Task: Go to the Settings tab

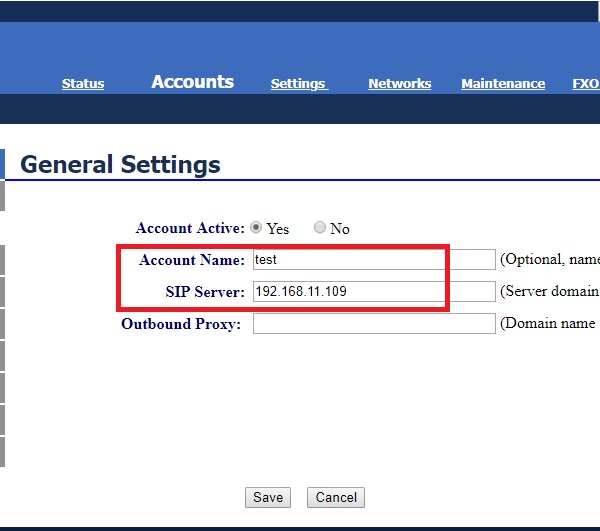Action: coord(298,84)
